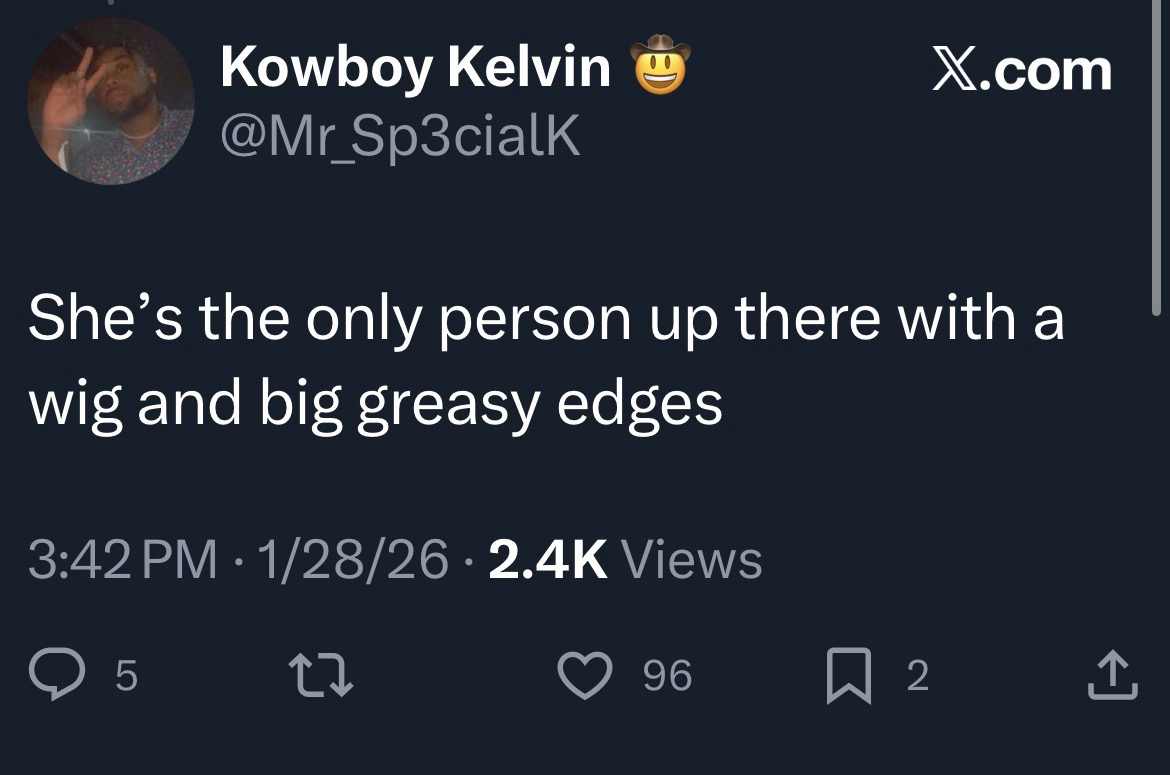The height and width of the screenshot is (775, 1170).
Task: Click the 96 likes count
Action: [666, 677]
